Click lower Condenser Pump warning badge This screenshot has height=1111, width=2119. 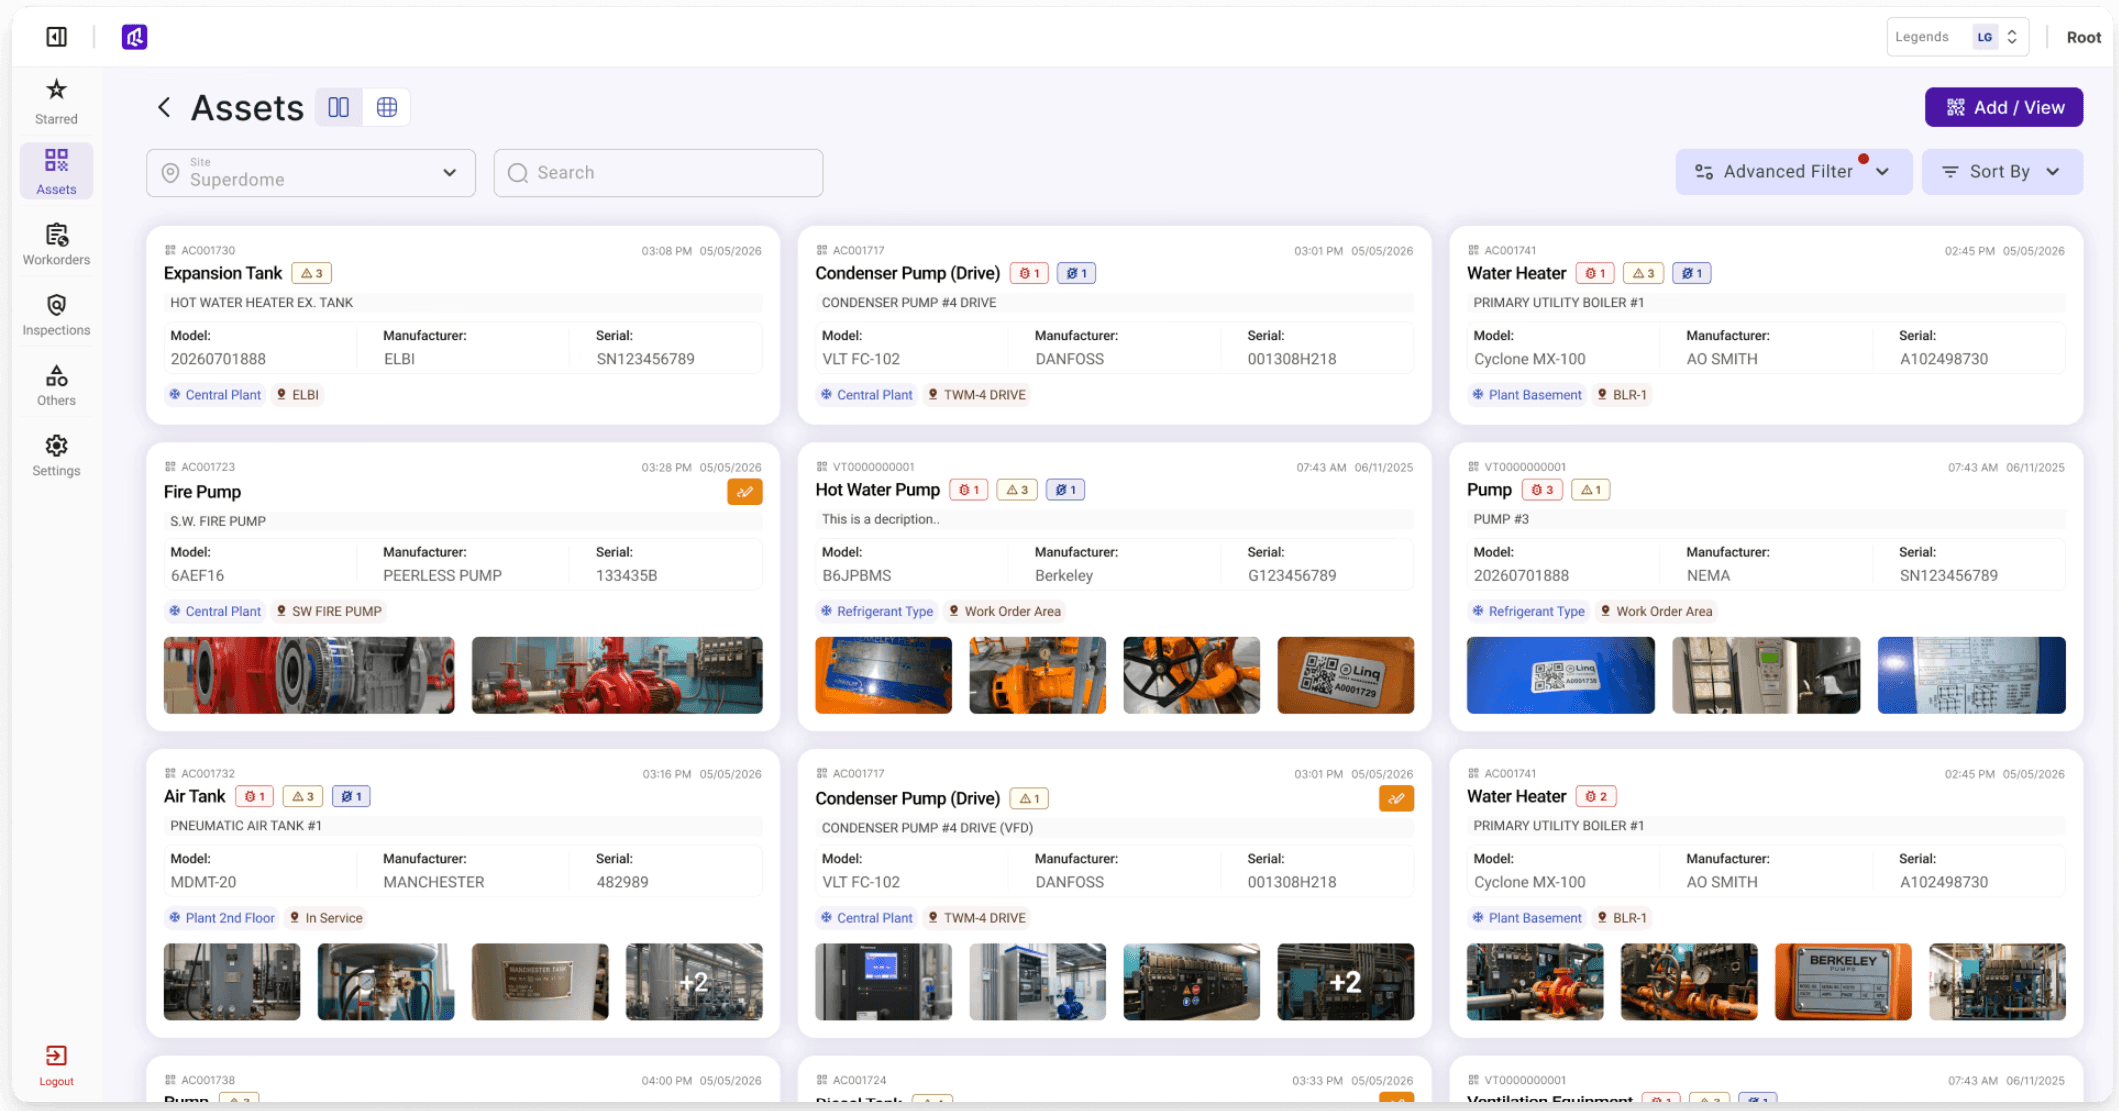click(x=1029, y=798)
